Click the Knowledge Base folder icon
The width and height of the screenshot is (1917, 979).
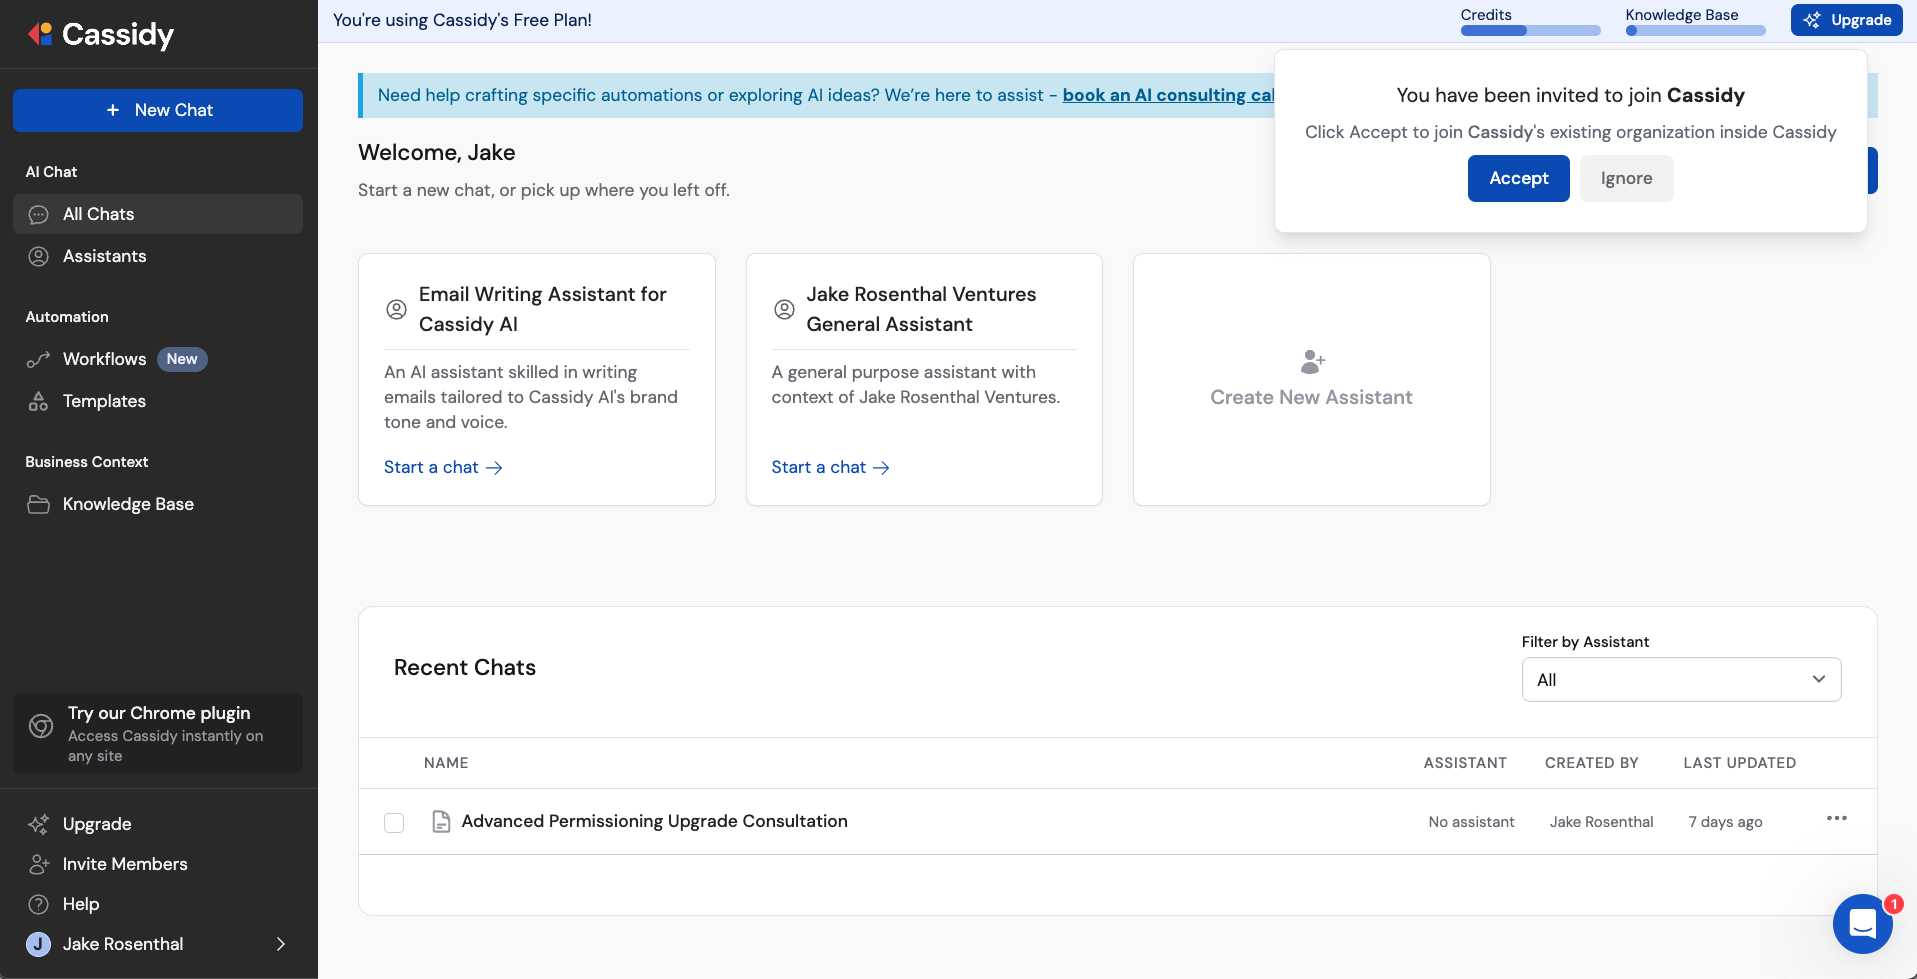(39, 505)
